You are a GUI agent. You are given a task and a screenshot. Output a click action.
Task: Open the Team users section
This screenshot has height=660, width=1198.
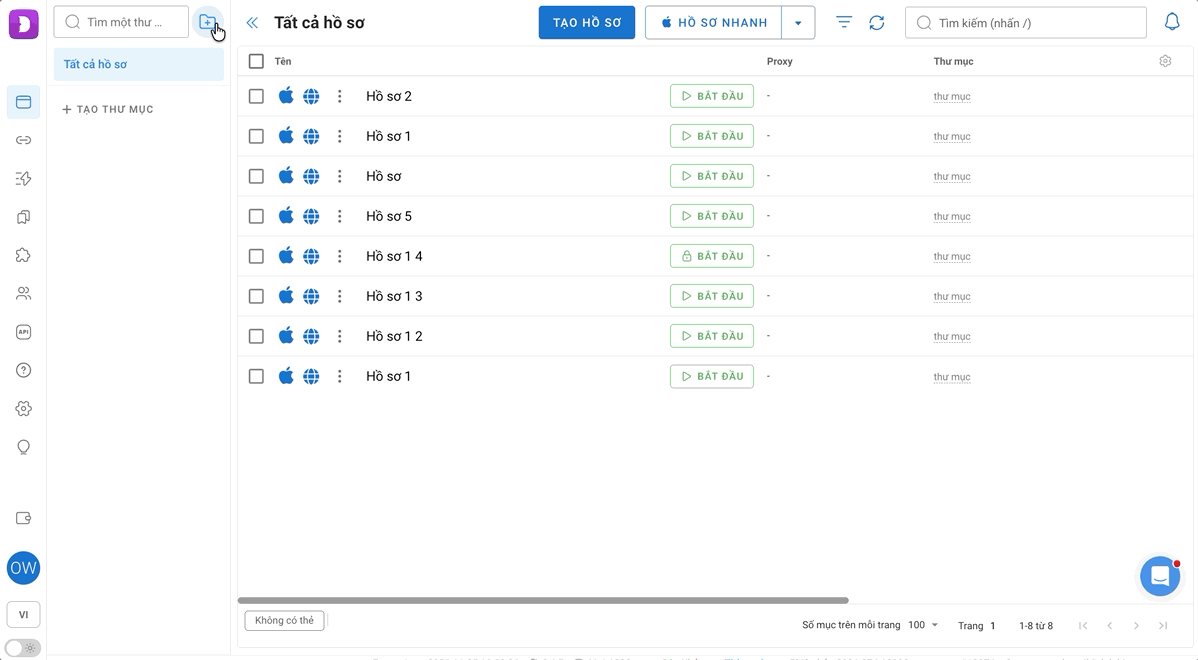24,293
